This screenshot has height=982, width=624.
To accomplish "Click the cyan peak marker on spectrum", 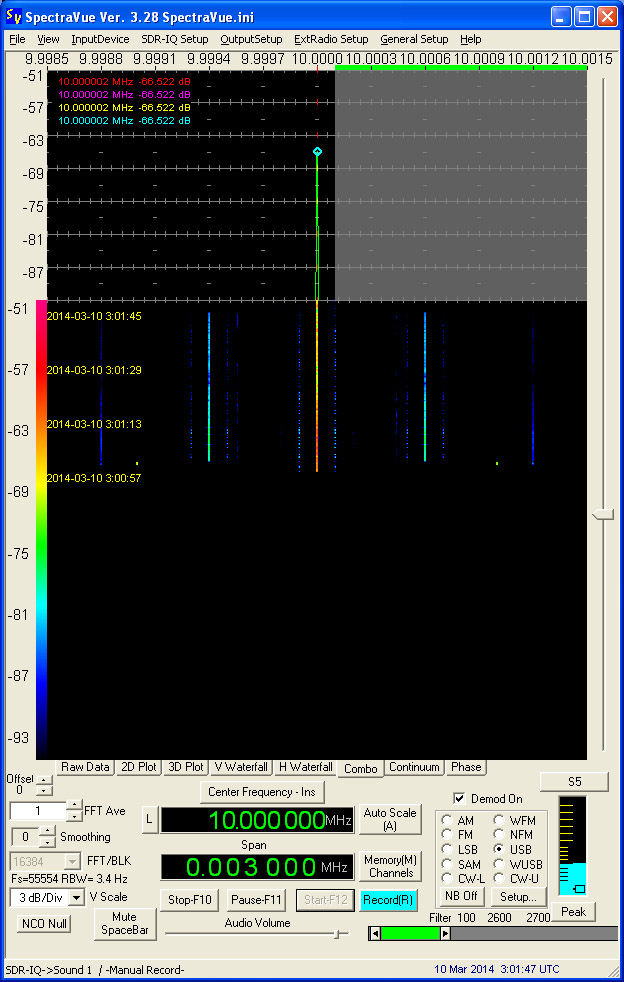I will 317,151.
